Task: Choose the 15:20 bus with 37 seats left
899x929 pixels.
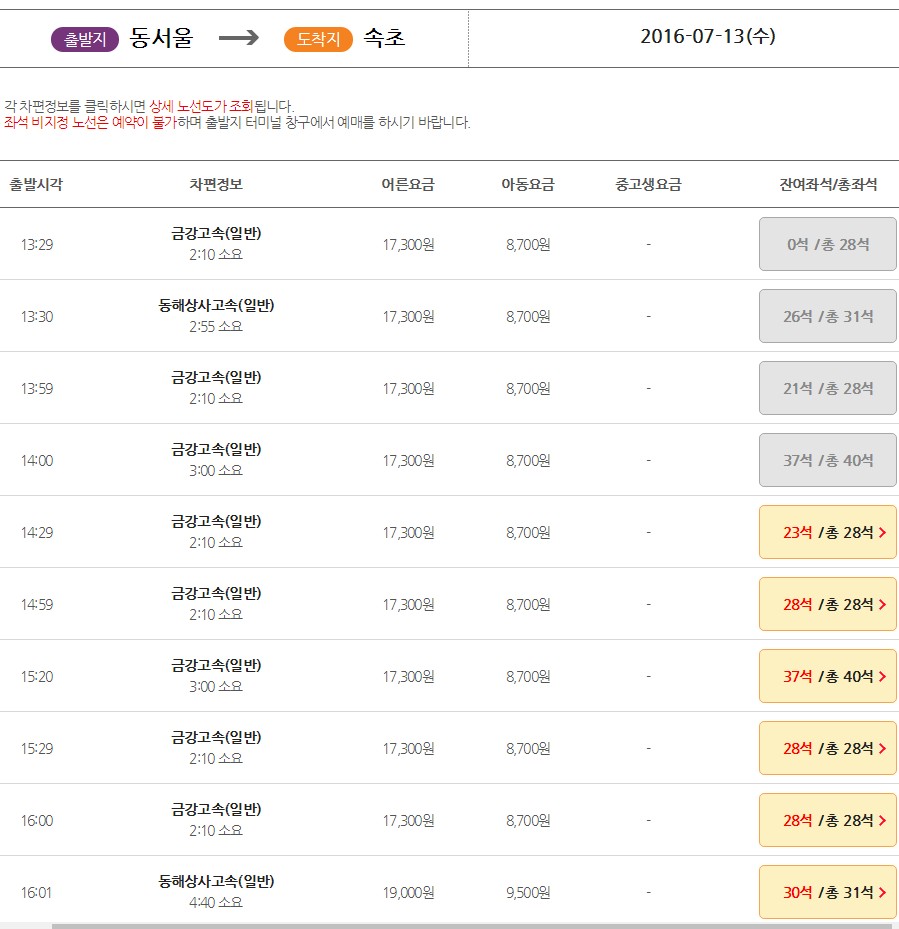Action: 827,676
